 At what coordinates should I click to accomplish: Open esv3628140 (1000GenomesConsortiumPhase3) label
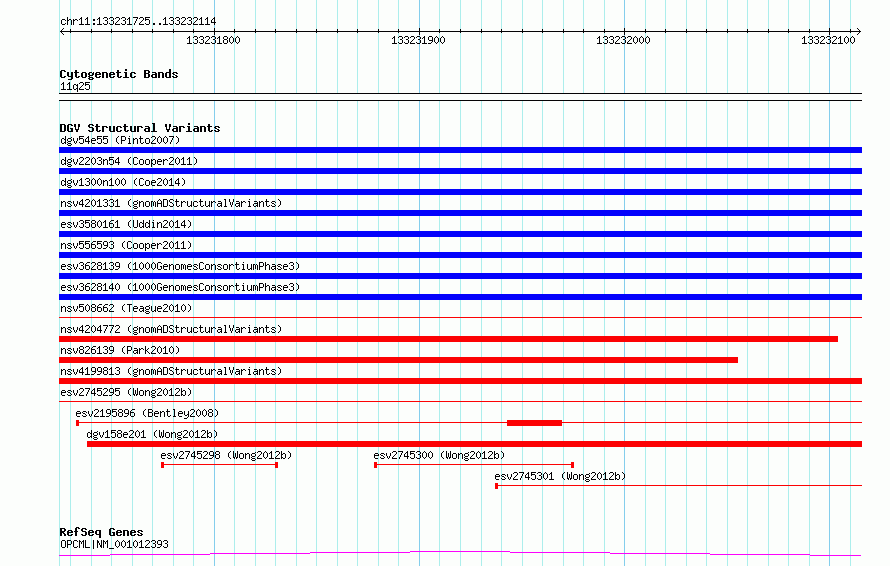pyautogui.click(x=180, y=287)
